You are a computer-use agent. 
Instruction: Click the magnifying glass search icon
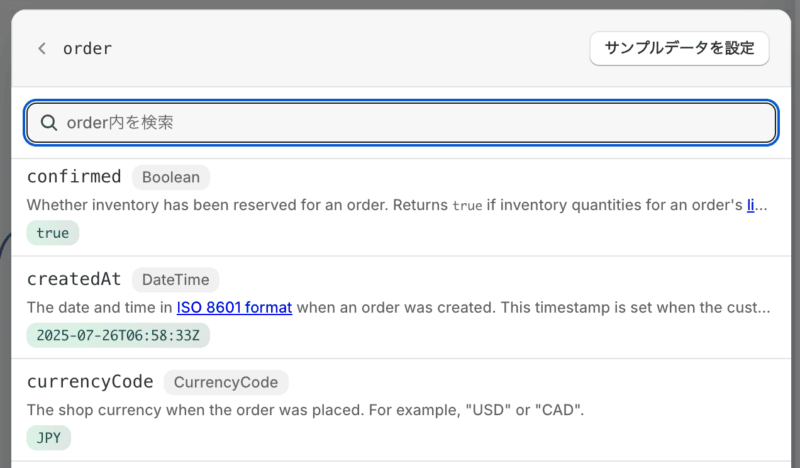coord(49,123)
